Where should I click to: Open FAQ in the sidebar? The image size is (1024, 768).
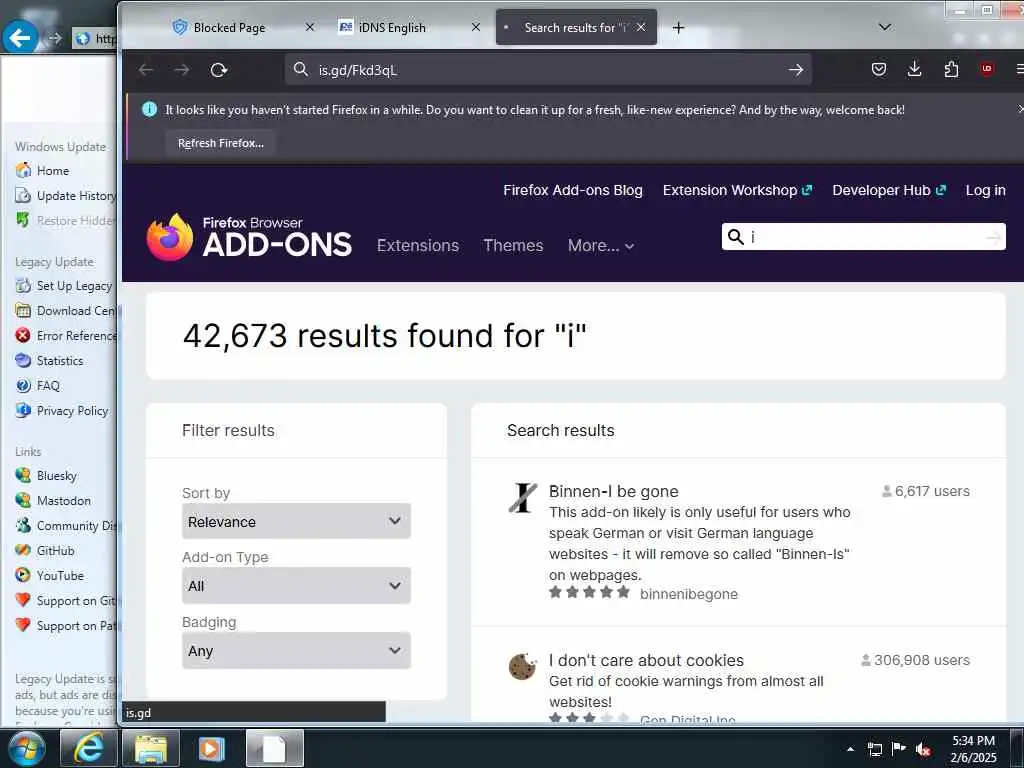click(x=48, y=386)
